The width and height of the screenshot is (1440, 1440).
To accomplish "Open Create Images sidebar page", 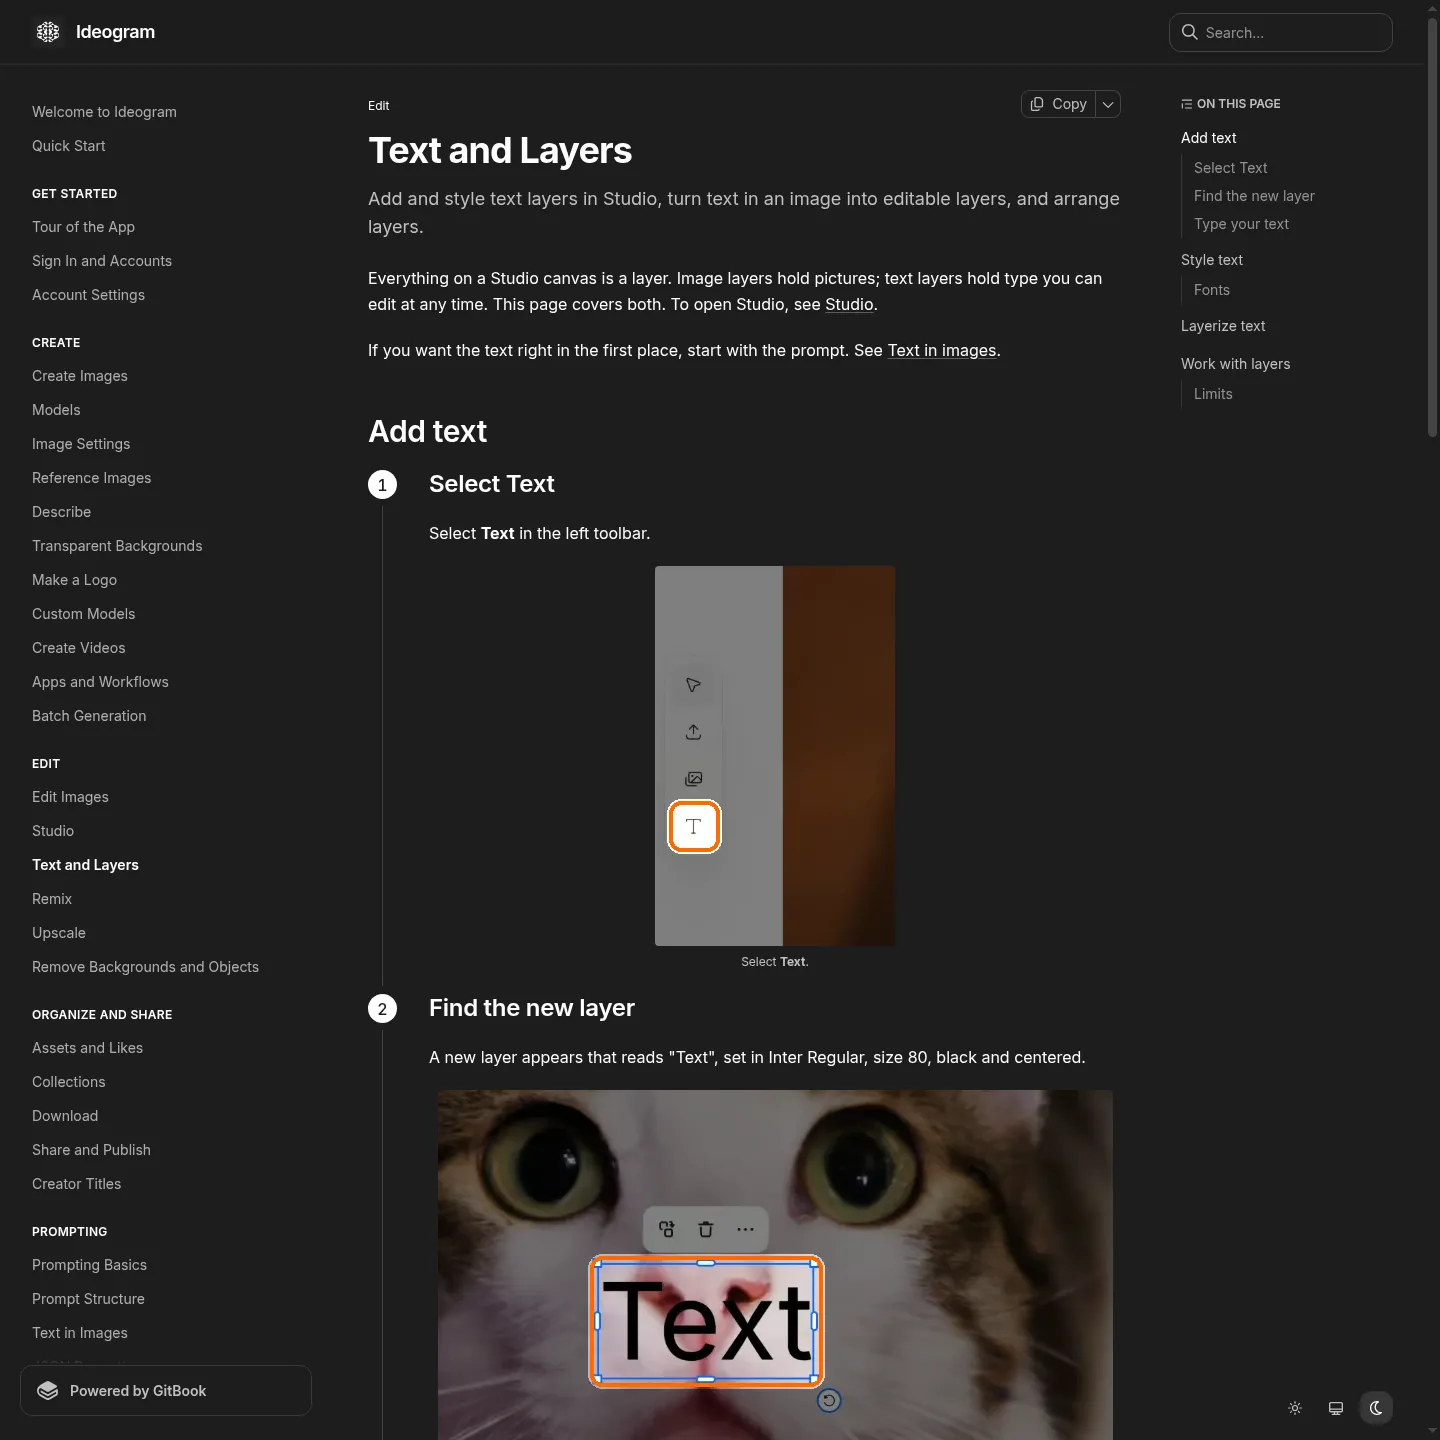I will point(80,376).
